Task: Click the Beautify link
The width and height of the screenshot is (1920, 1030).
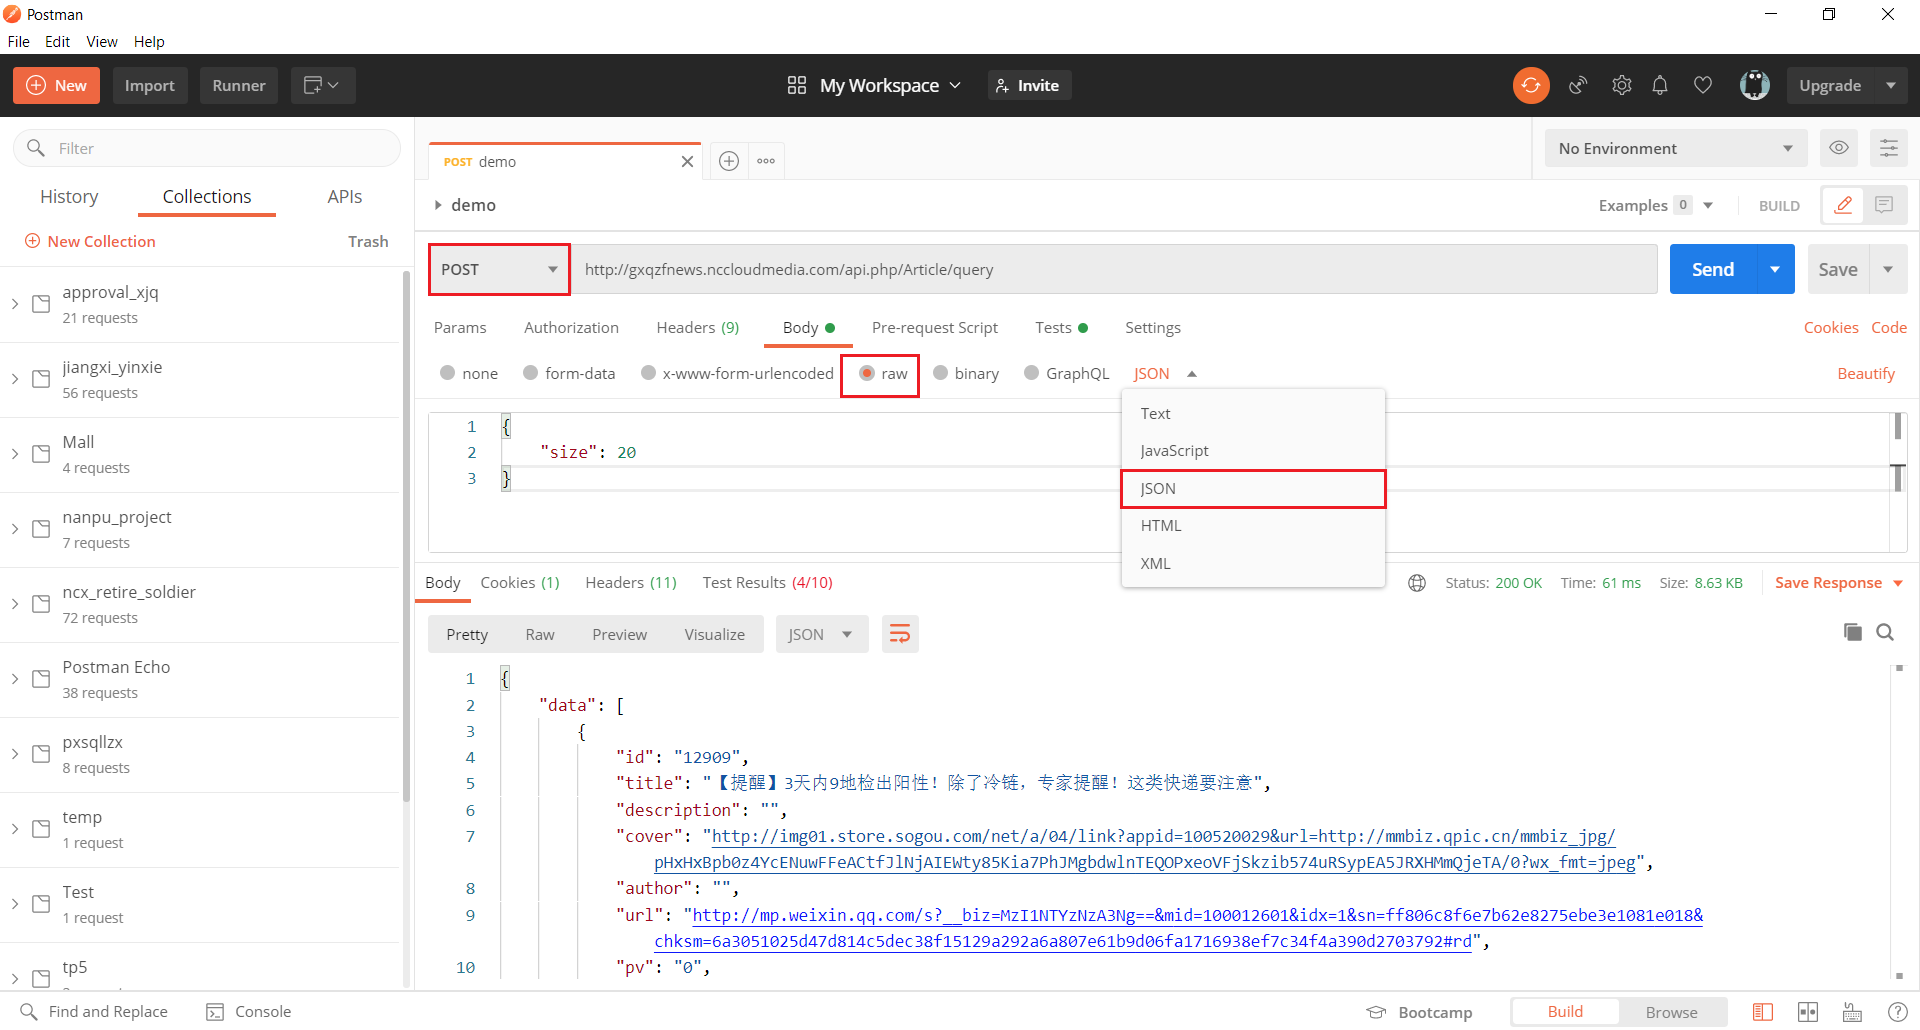Action: 1865,373
